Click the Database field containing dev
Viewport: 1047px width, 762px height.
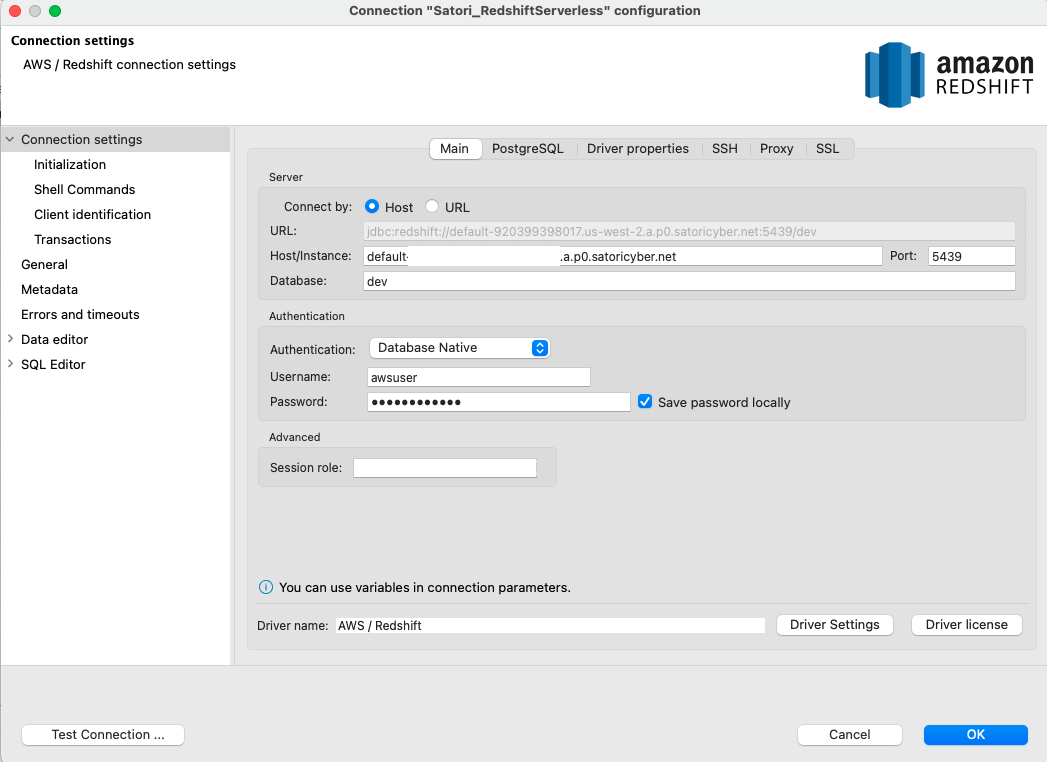pyautogui.click(x=689, y=281)
